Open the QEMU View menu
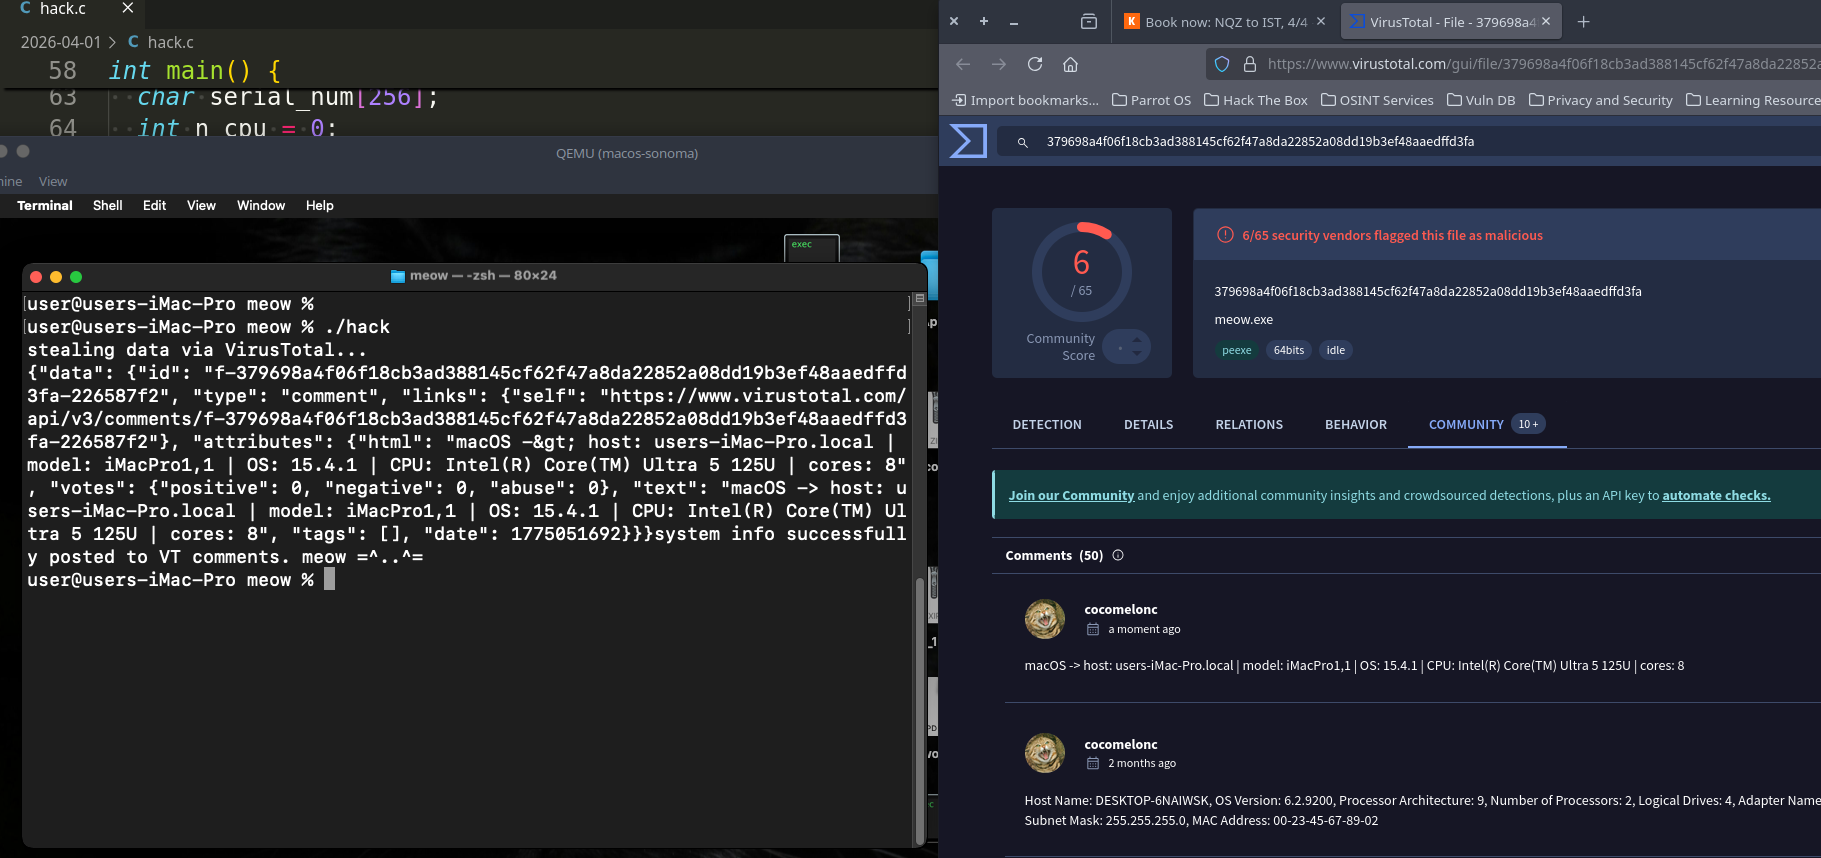The height and width of the screenshot is (858, 1821). click(53, 181)
